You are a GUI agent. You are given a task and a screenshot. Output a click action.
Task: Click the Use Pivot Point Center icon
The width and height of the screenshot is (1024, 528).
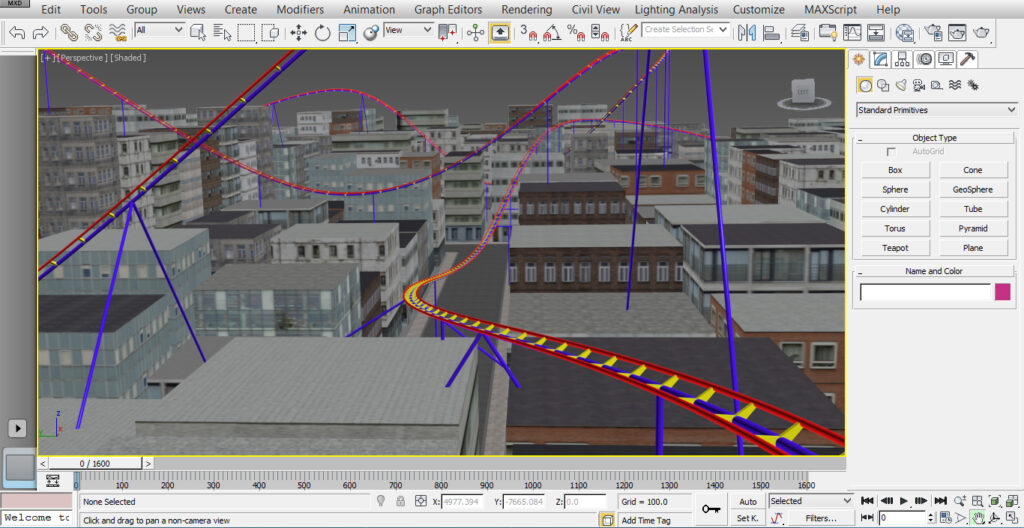click(x=447, y=32)
